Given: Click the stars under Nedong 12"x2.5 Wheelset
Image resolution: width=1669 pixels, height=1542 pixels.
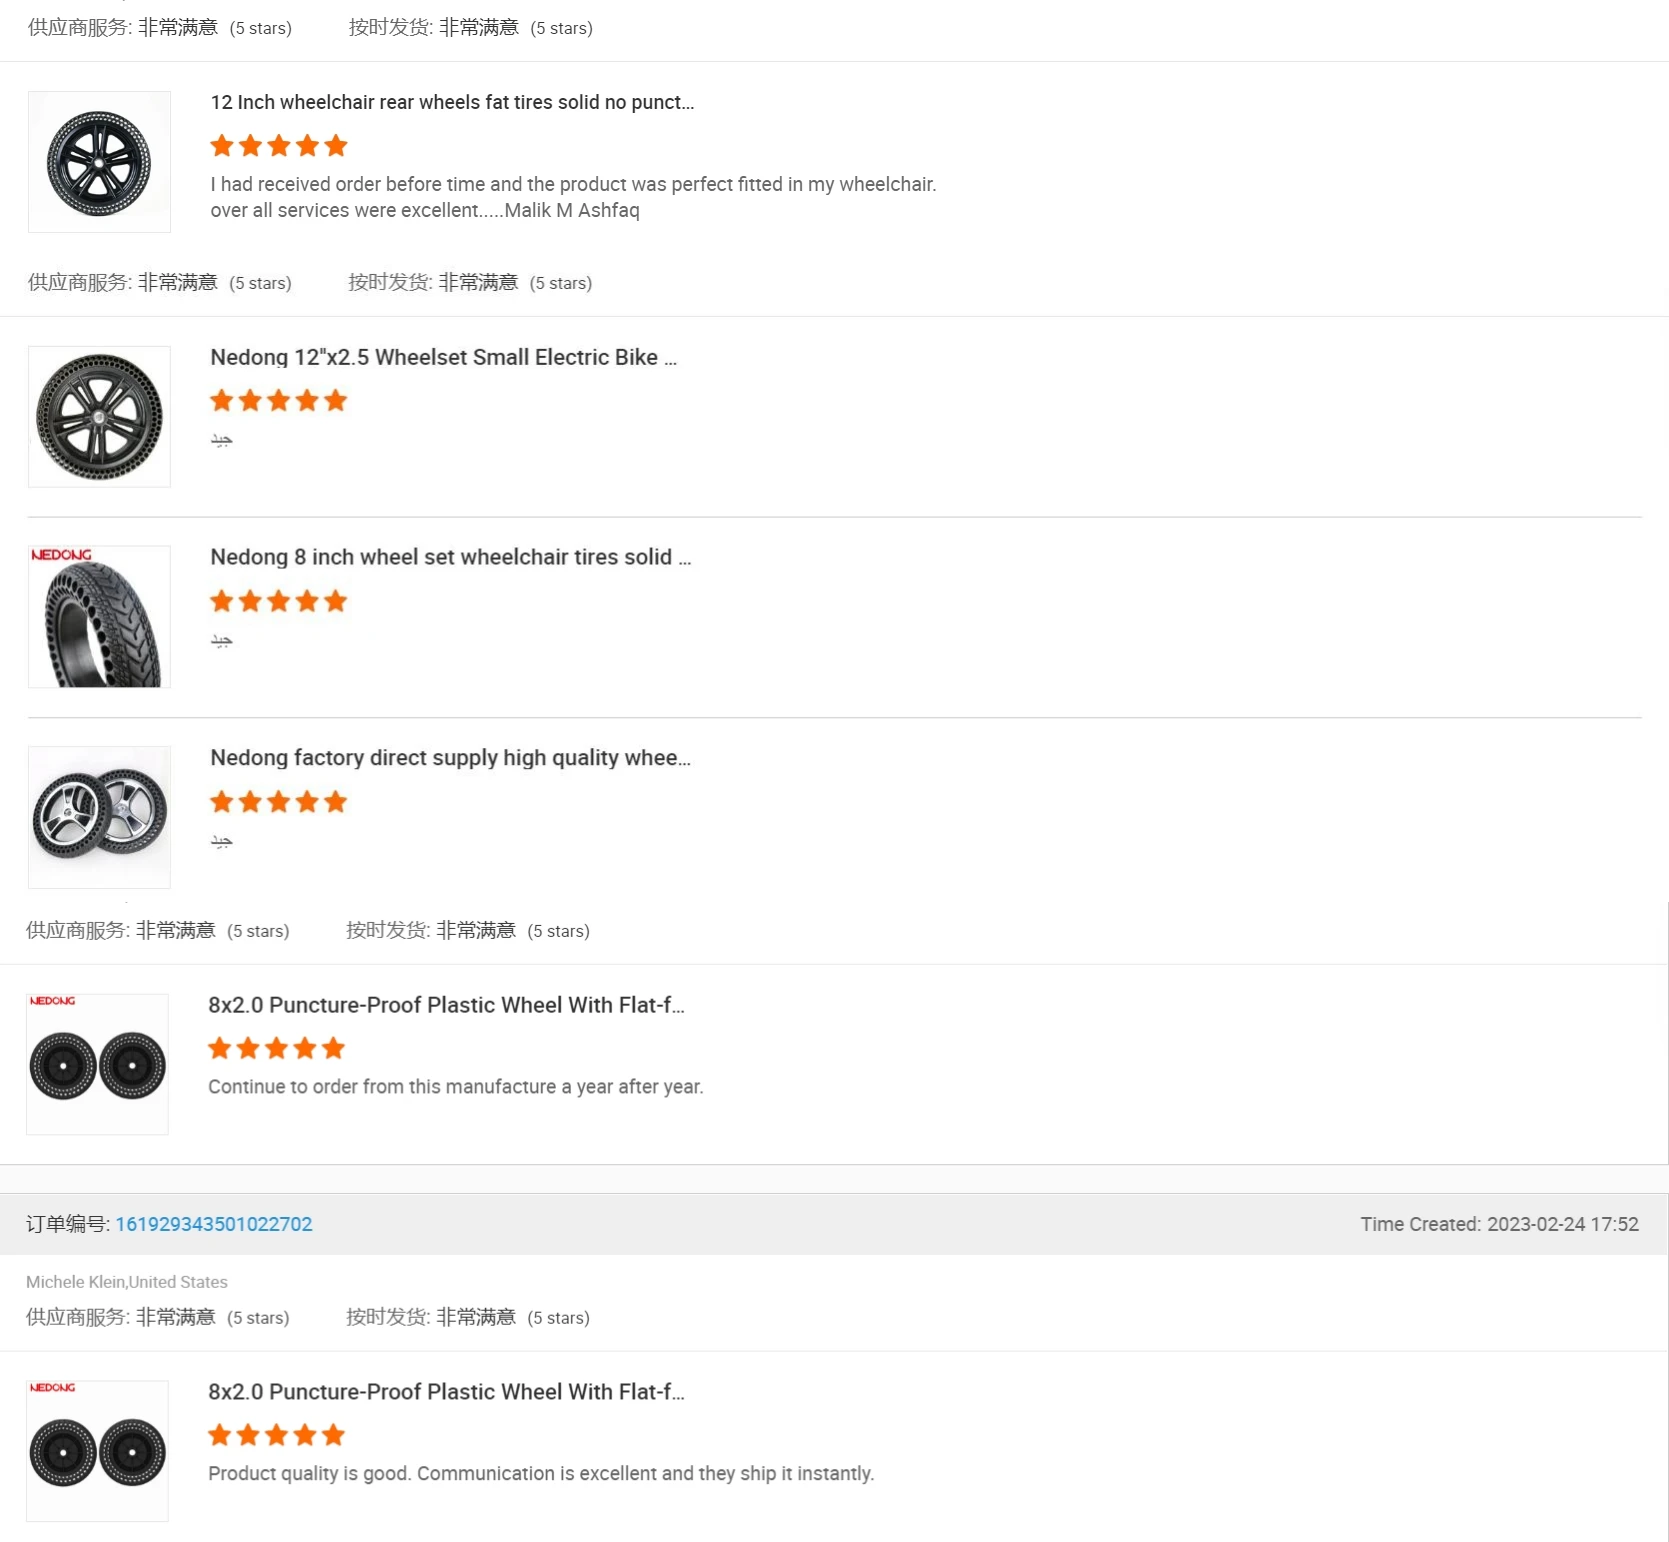Looking at the screenshot, I should [279, 401].
